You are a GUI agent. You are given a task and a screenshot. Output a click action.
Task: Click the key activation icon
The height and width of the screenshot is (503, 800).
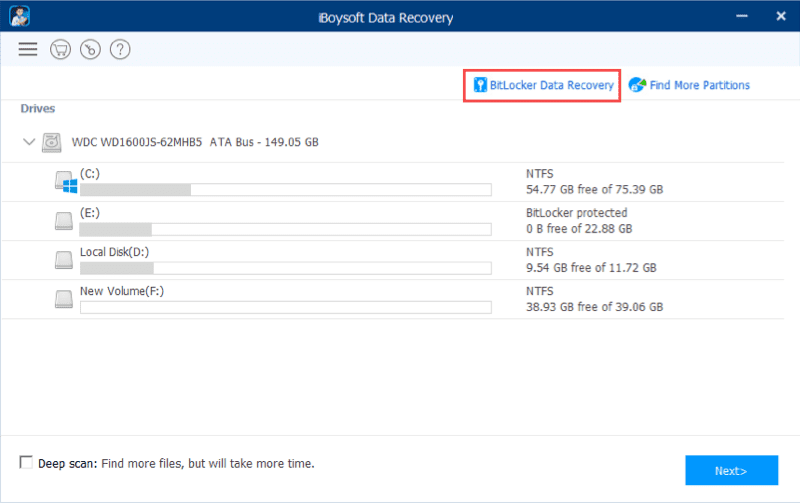point(90,49)
